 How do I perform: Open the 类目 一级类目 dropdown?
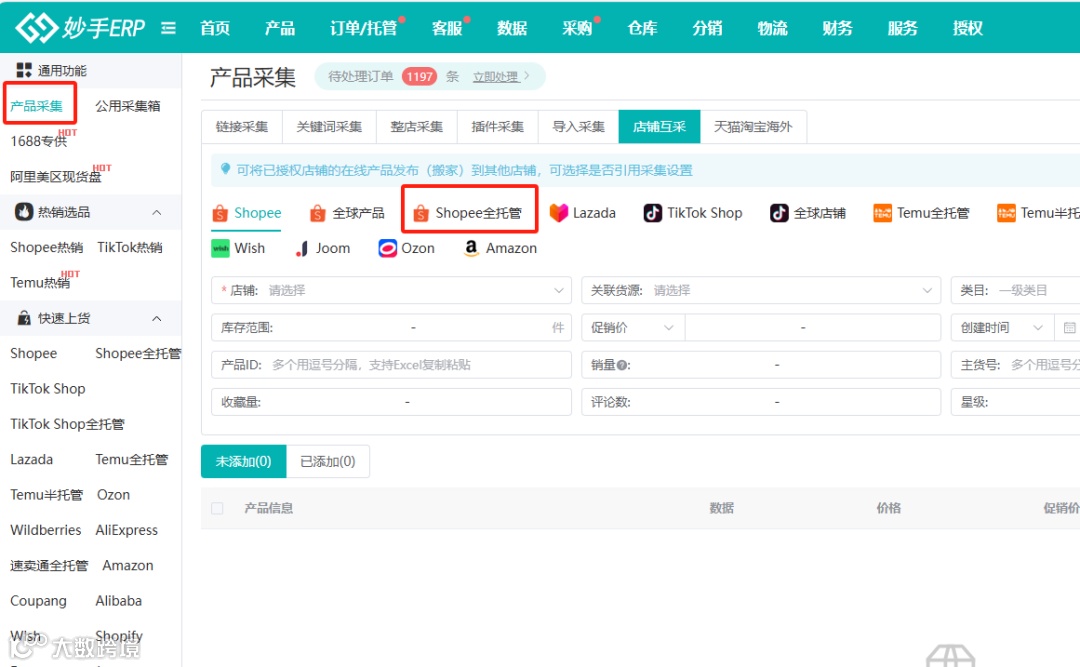click(x=1015, y=290)
